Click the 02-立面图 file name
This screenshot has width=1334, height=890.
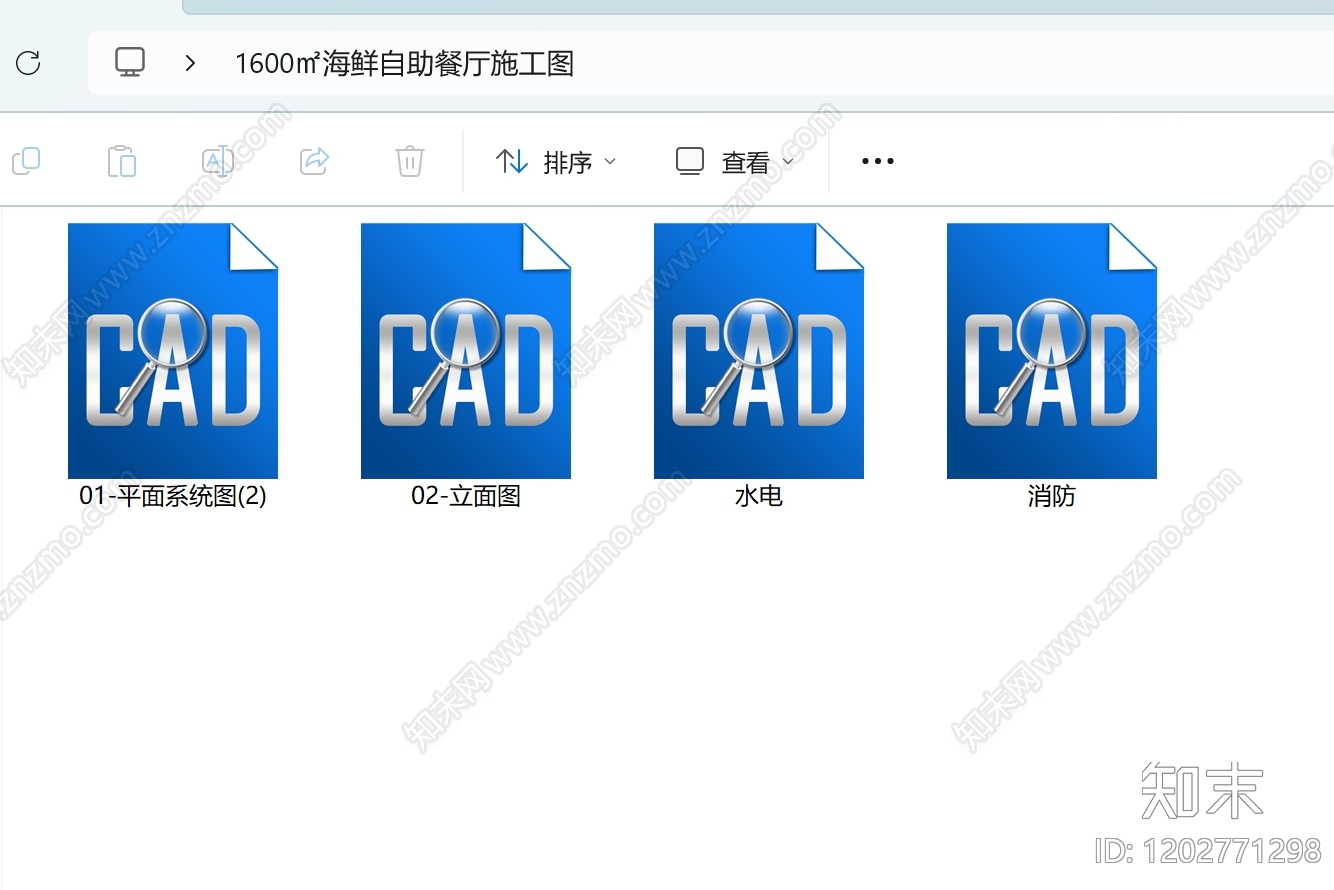[x=466, y=496]
